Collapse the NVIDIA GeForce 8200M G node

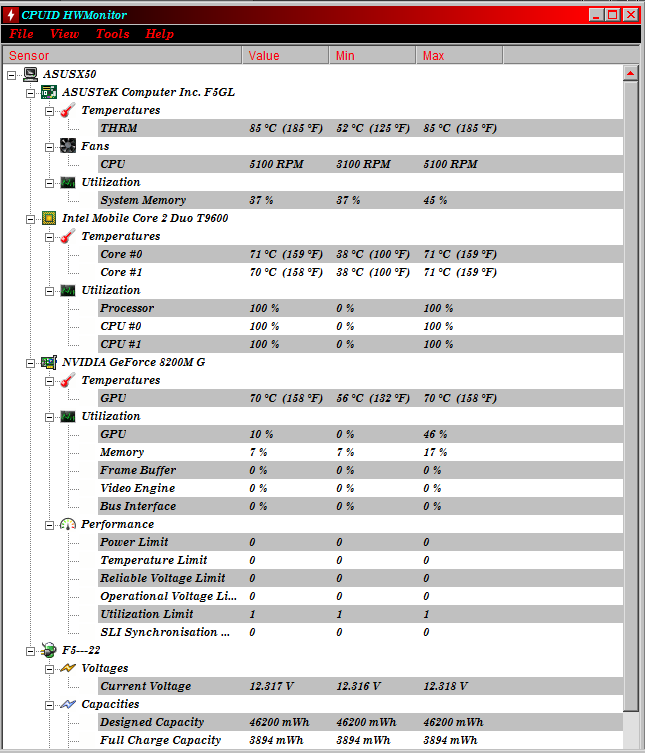30,364
